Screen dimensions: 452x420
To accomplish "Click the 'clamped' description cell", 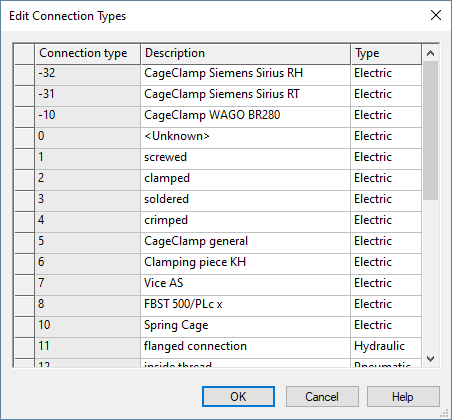I will 246,180.
